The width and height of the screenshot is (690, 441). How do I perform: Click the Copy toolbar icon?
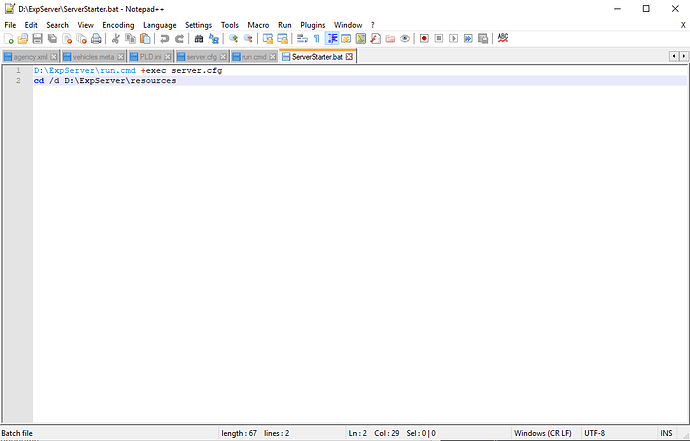130,39
